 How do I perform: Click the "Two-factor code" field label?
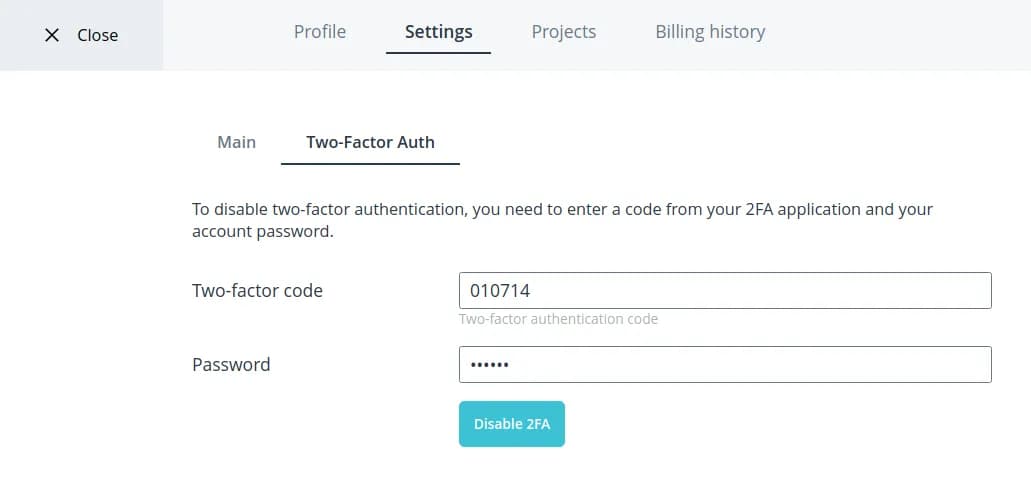(257, 291)
